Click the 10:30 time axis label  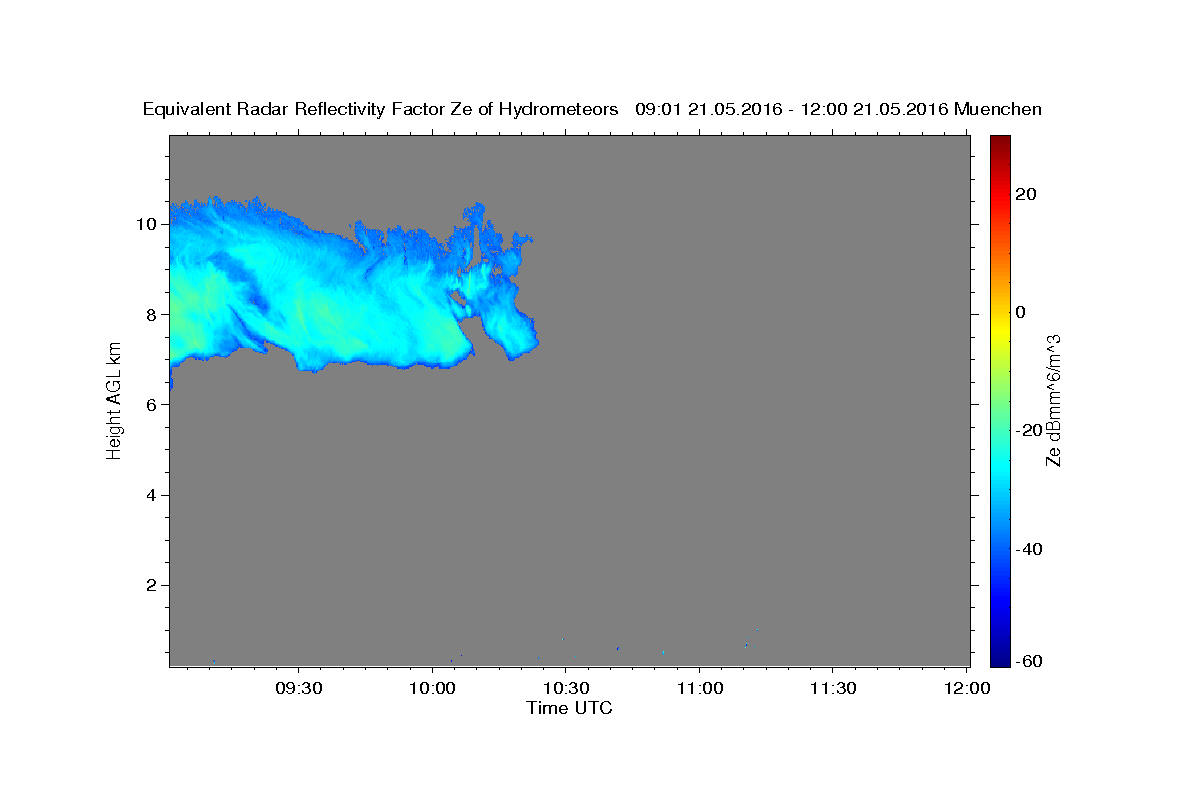pos(566,688)
